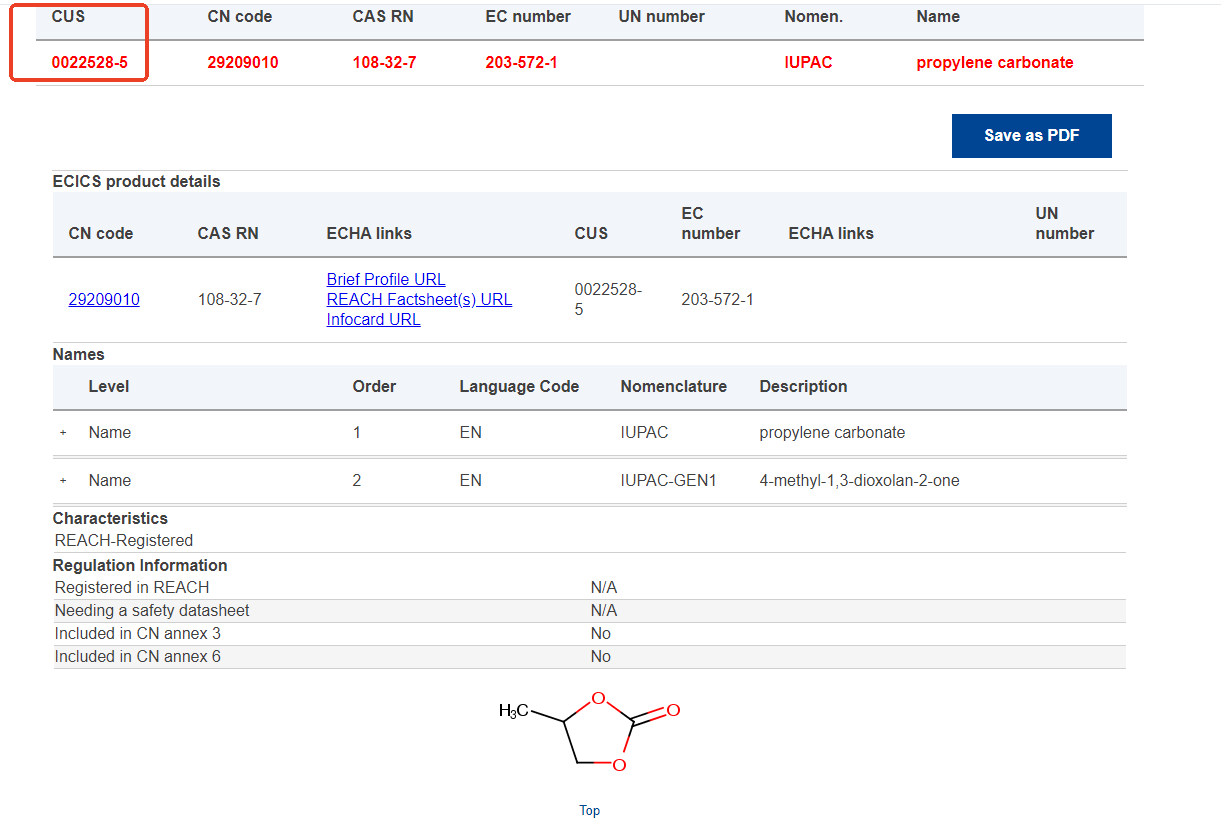The width and height of the screenshot is (1221, 831).
Task: Click the red EC number 203-572-1
Action: tap(521, 63)
